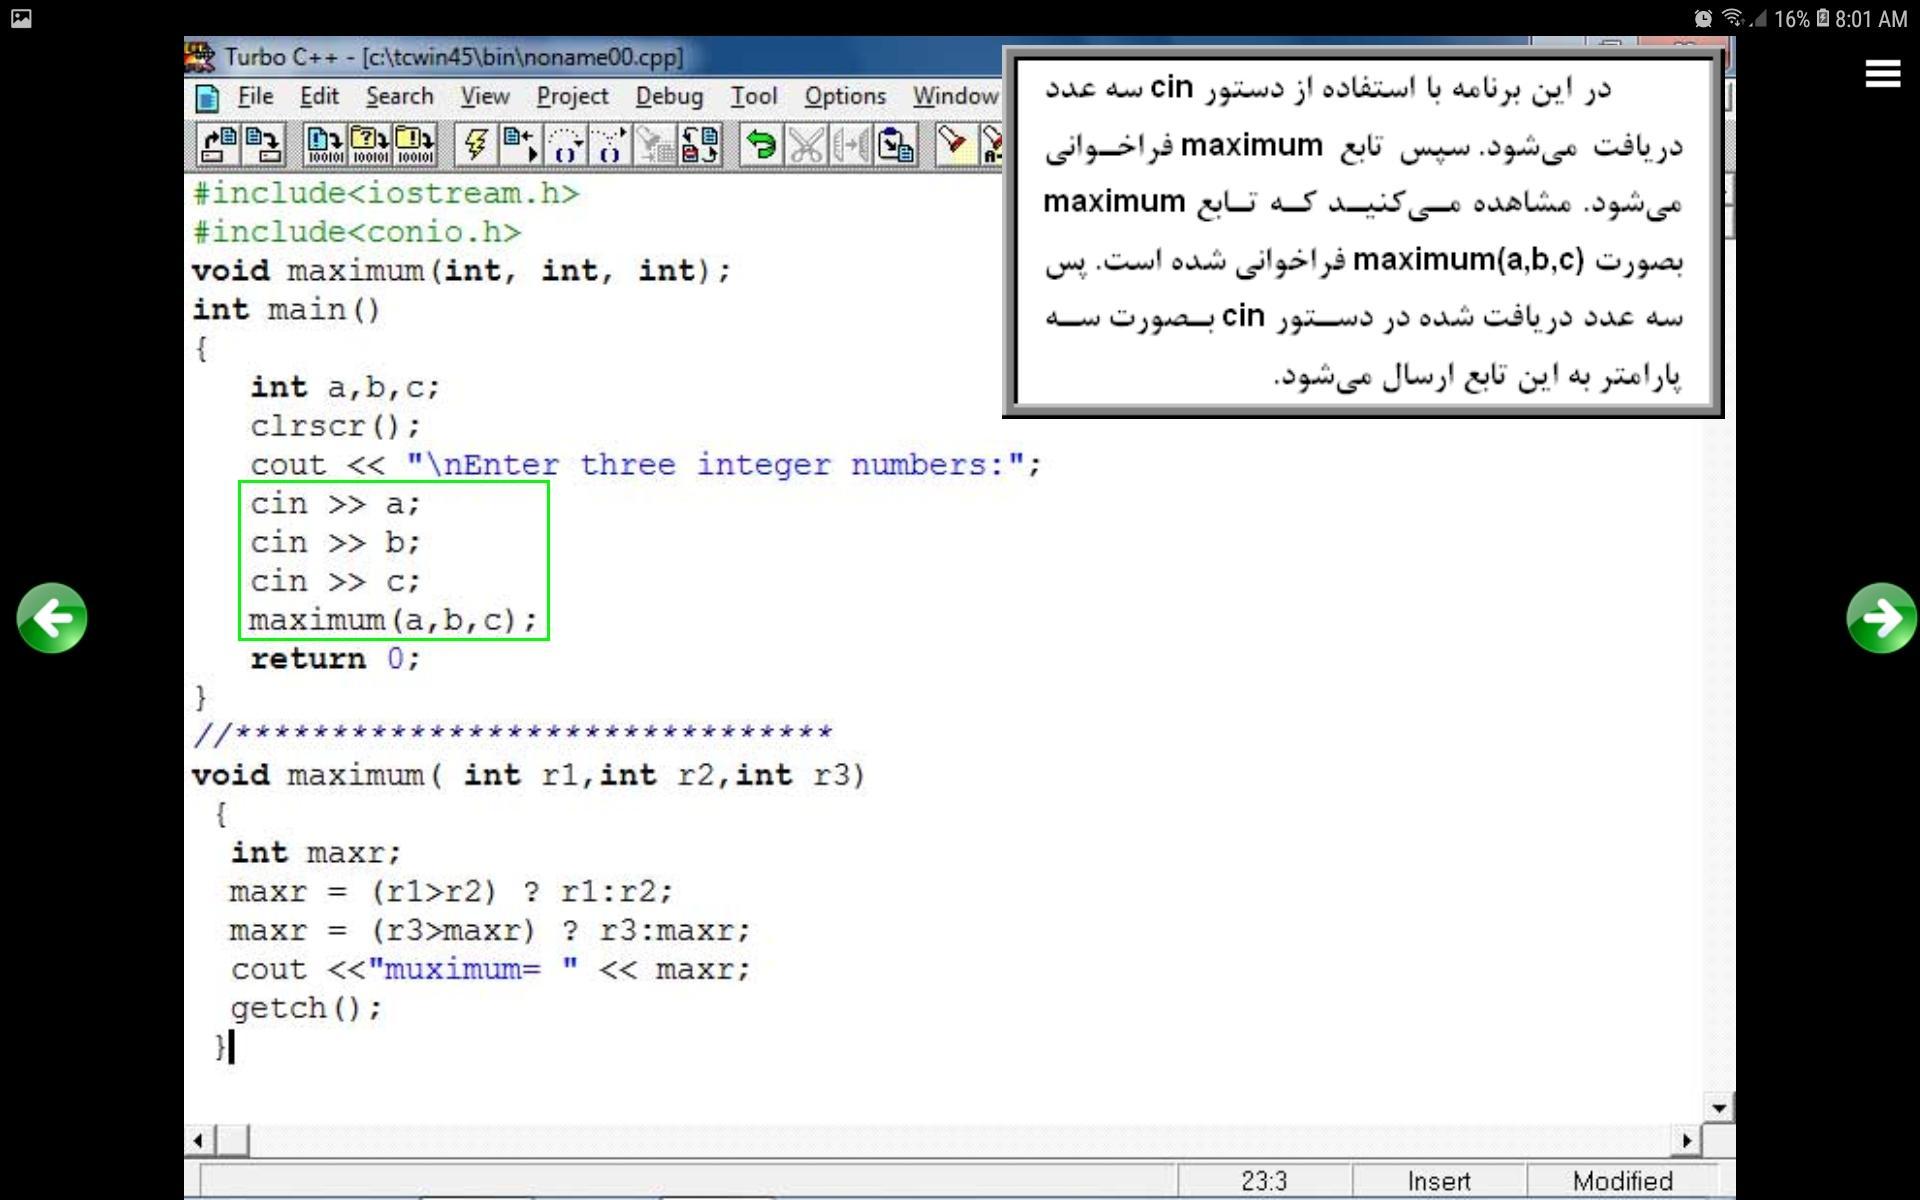Viewport: 1920px width, 1200px height.
Task: Click the 'maxr = (r1>r2) ? r1:r2;' line
Action: (x=451, y=892)
